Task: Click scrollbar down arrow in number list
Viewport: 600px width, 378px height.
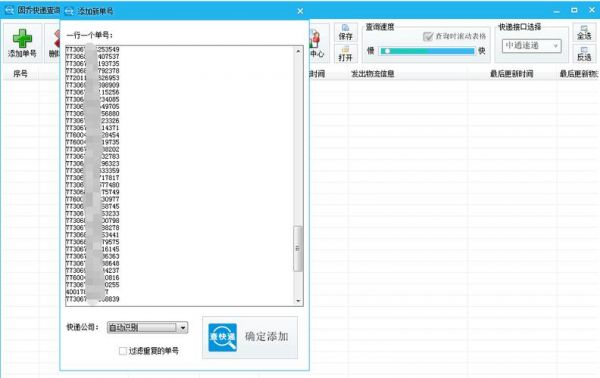Action: tap(298, 301)
